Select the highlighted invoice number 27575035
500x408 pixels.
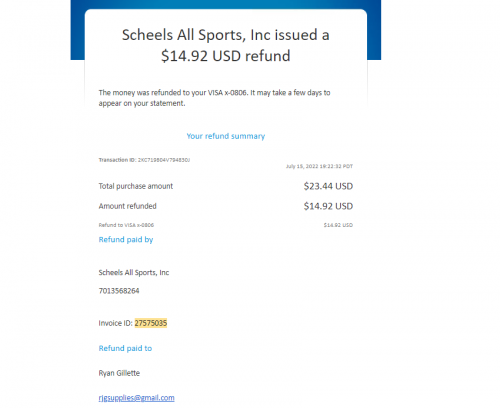(151, 323)
